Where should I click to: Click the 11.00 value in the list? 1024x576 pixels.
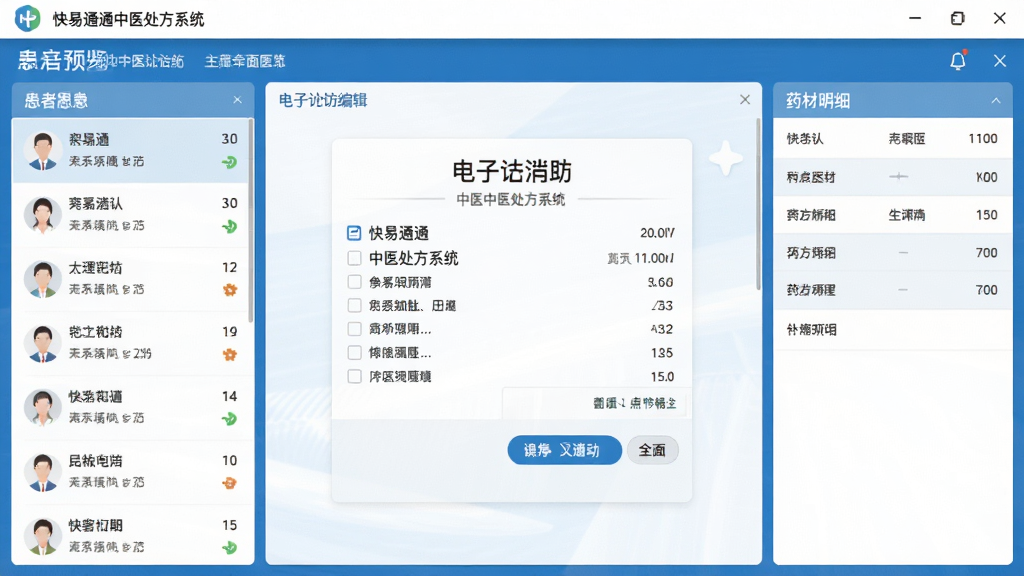tap(653, 258)
